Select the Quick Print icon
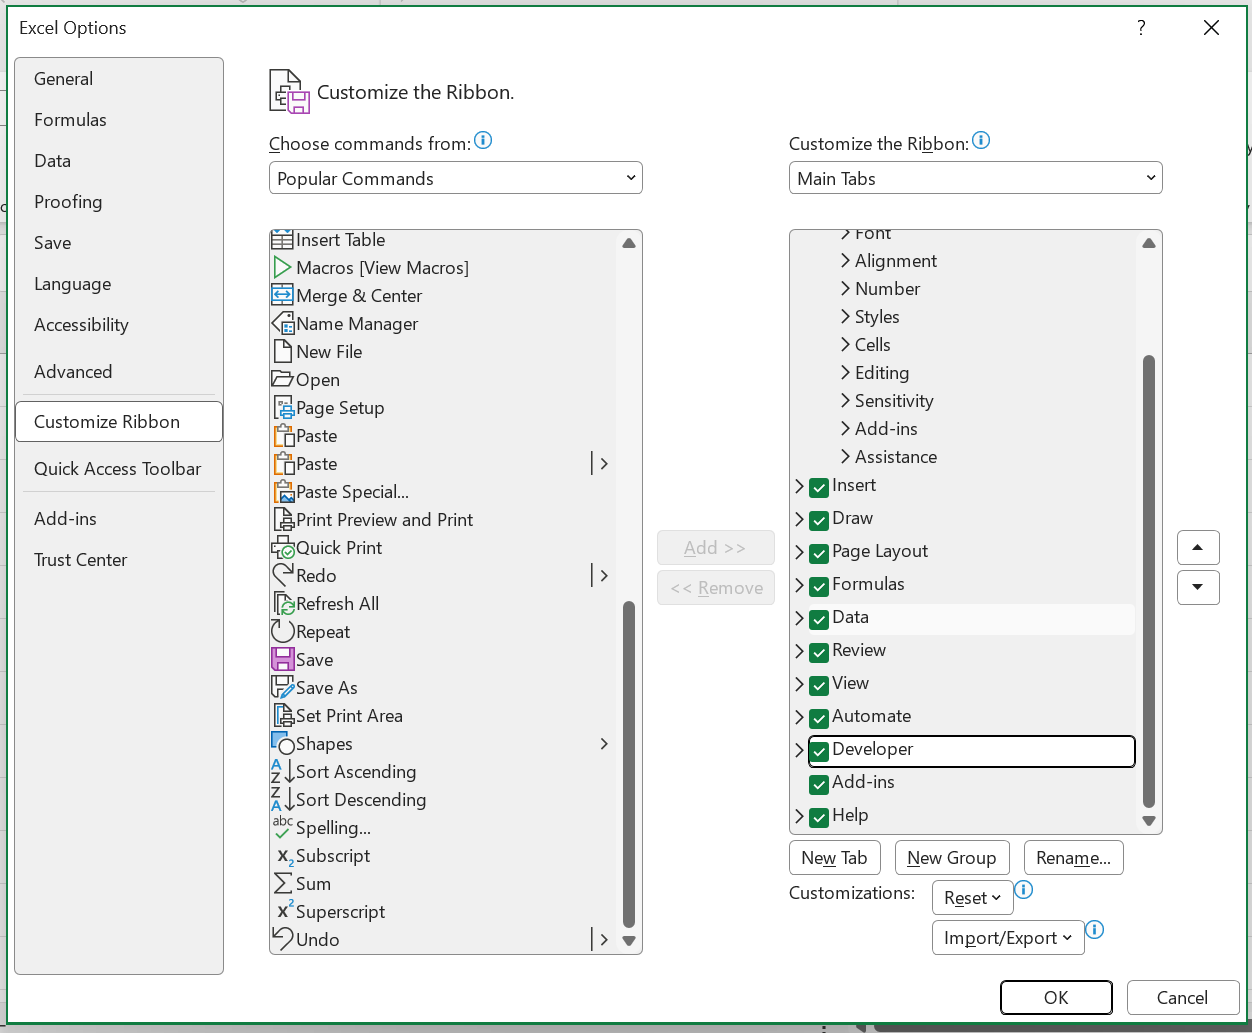Viewport: 1252px width, 1033px height. [x=282, y=548]
